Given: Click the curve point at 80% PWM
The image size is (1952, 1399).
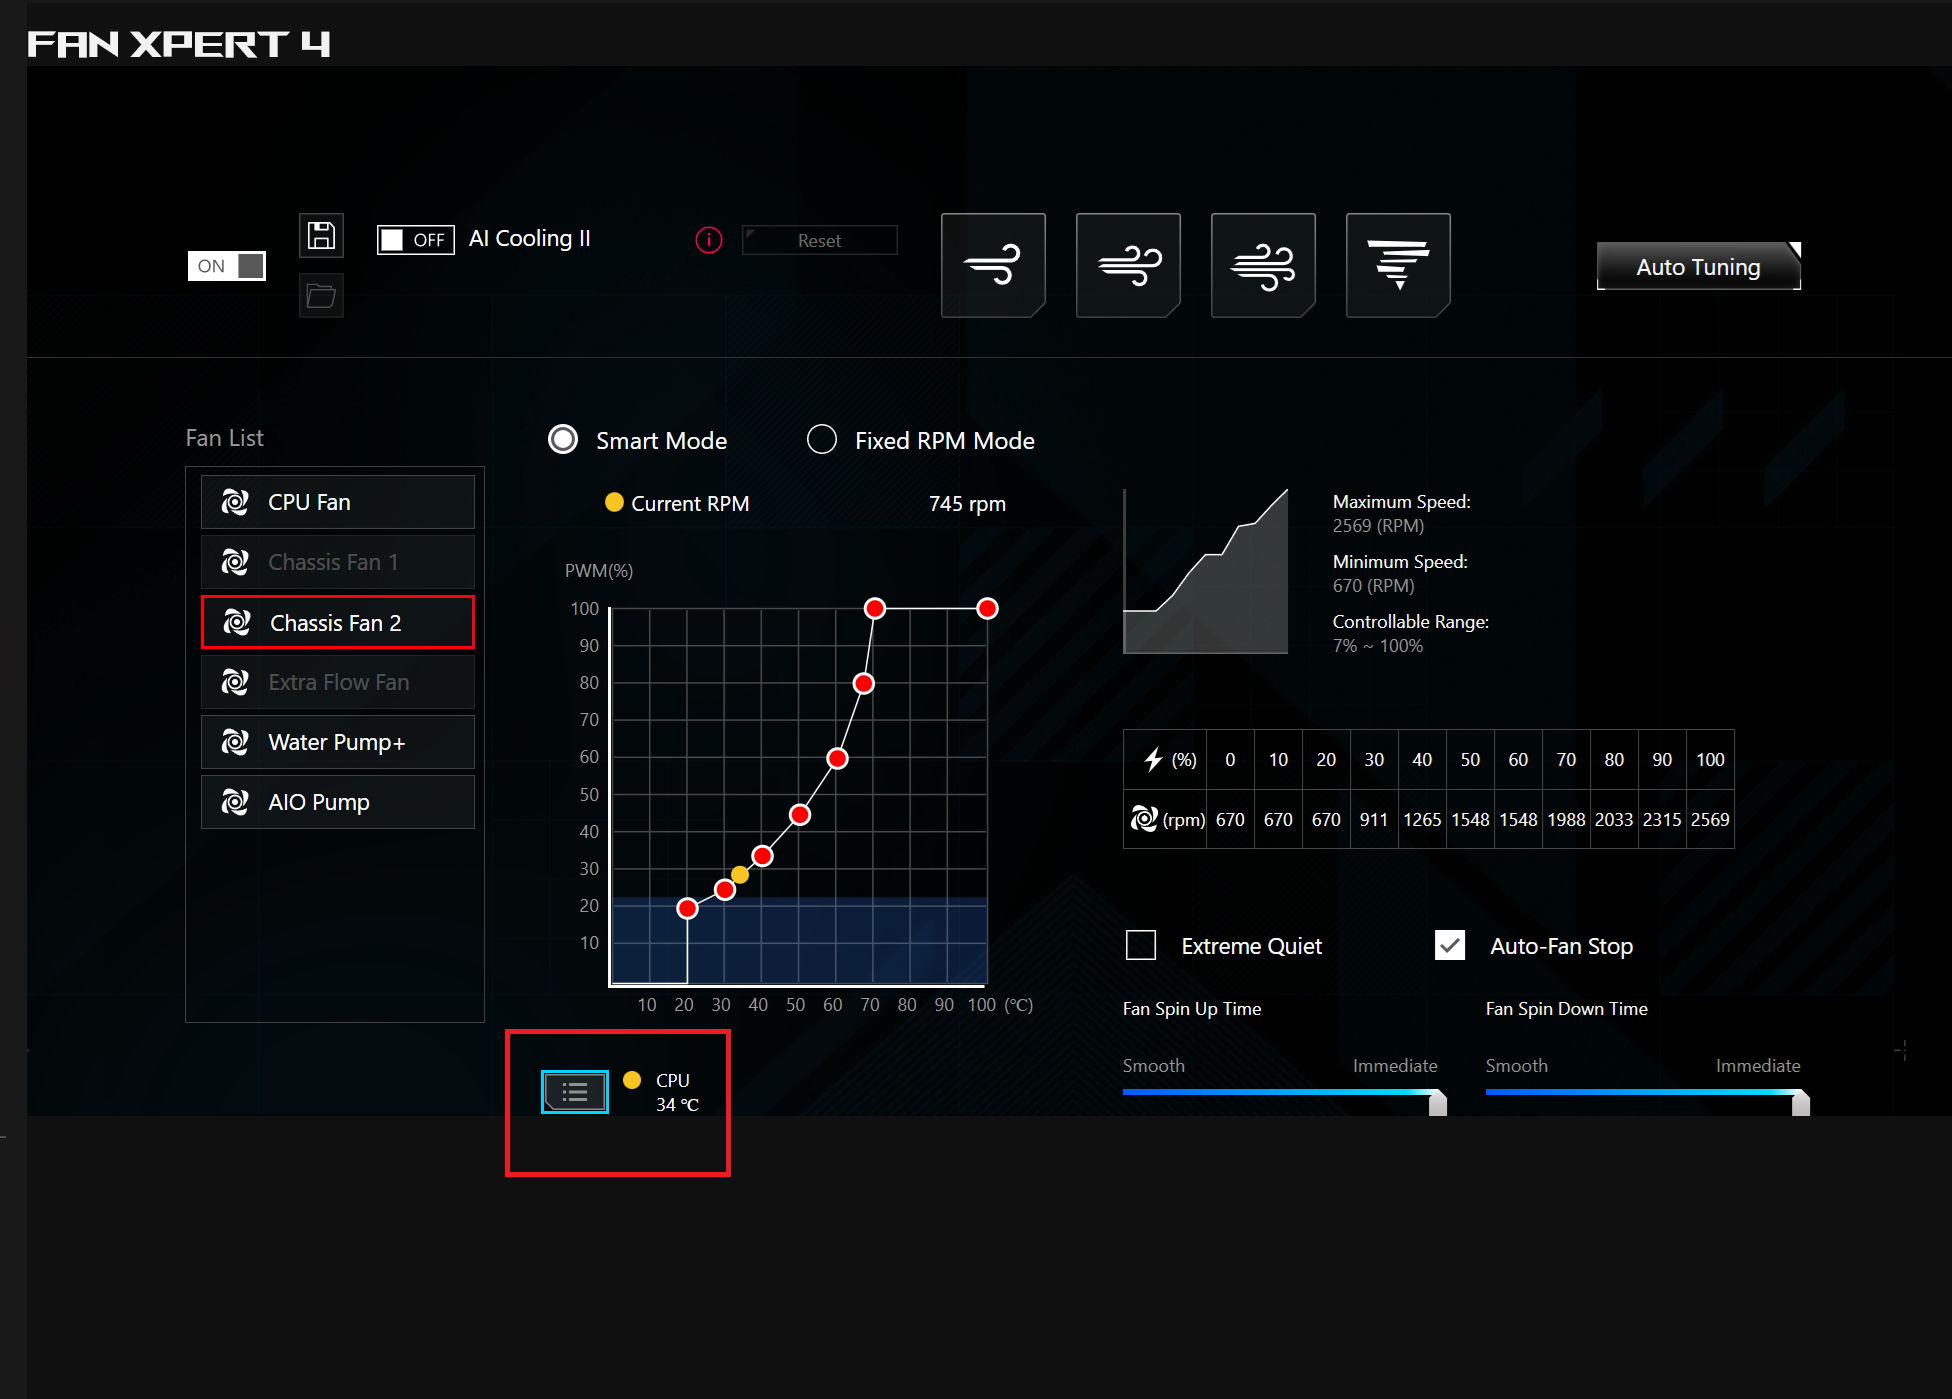Looking at the screenshot, I should tap(864, 683).
